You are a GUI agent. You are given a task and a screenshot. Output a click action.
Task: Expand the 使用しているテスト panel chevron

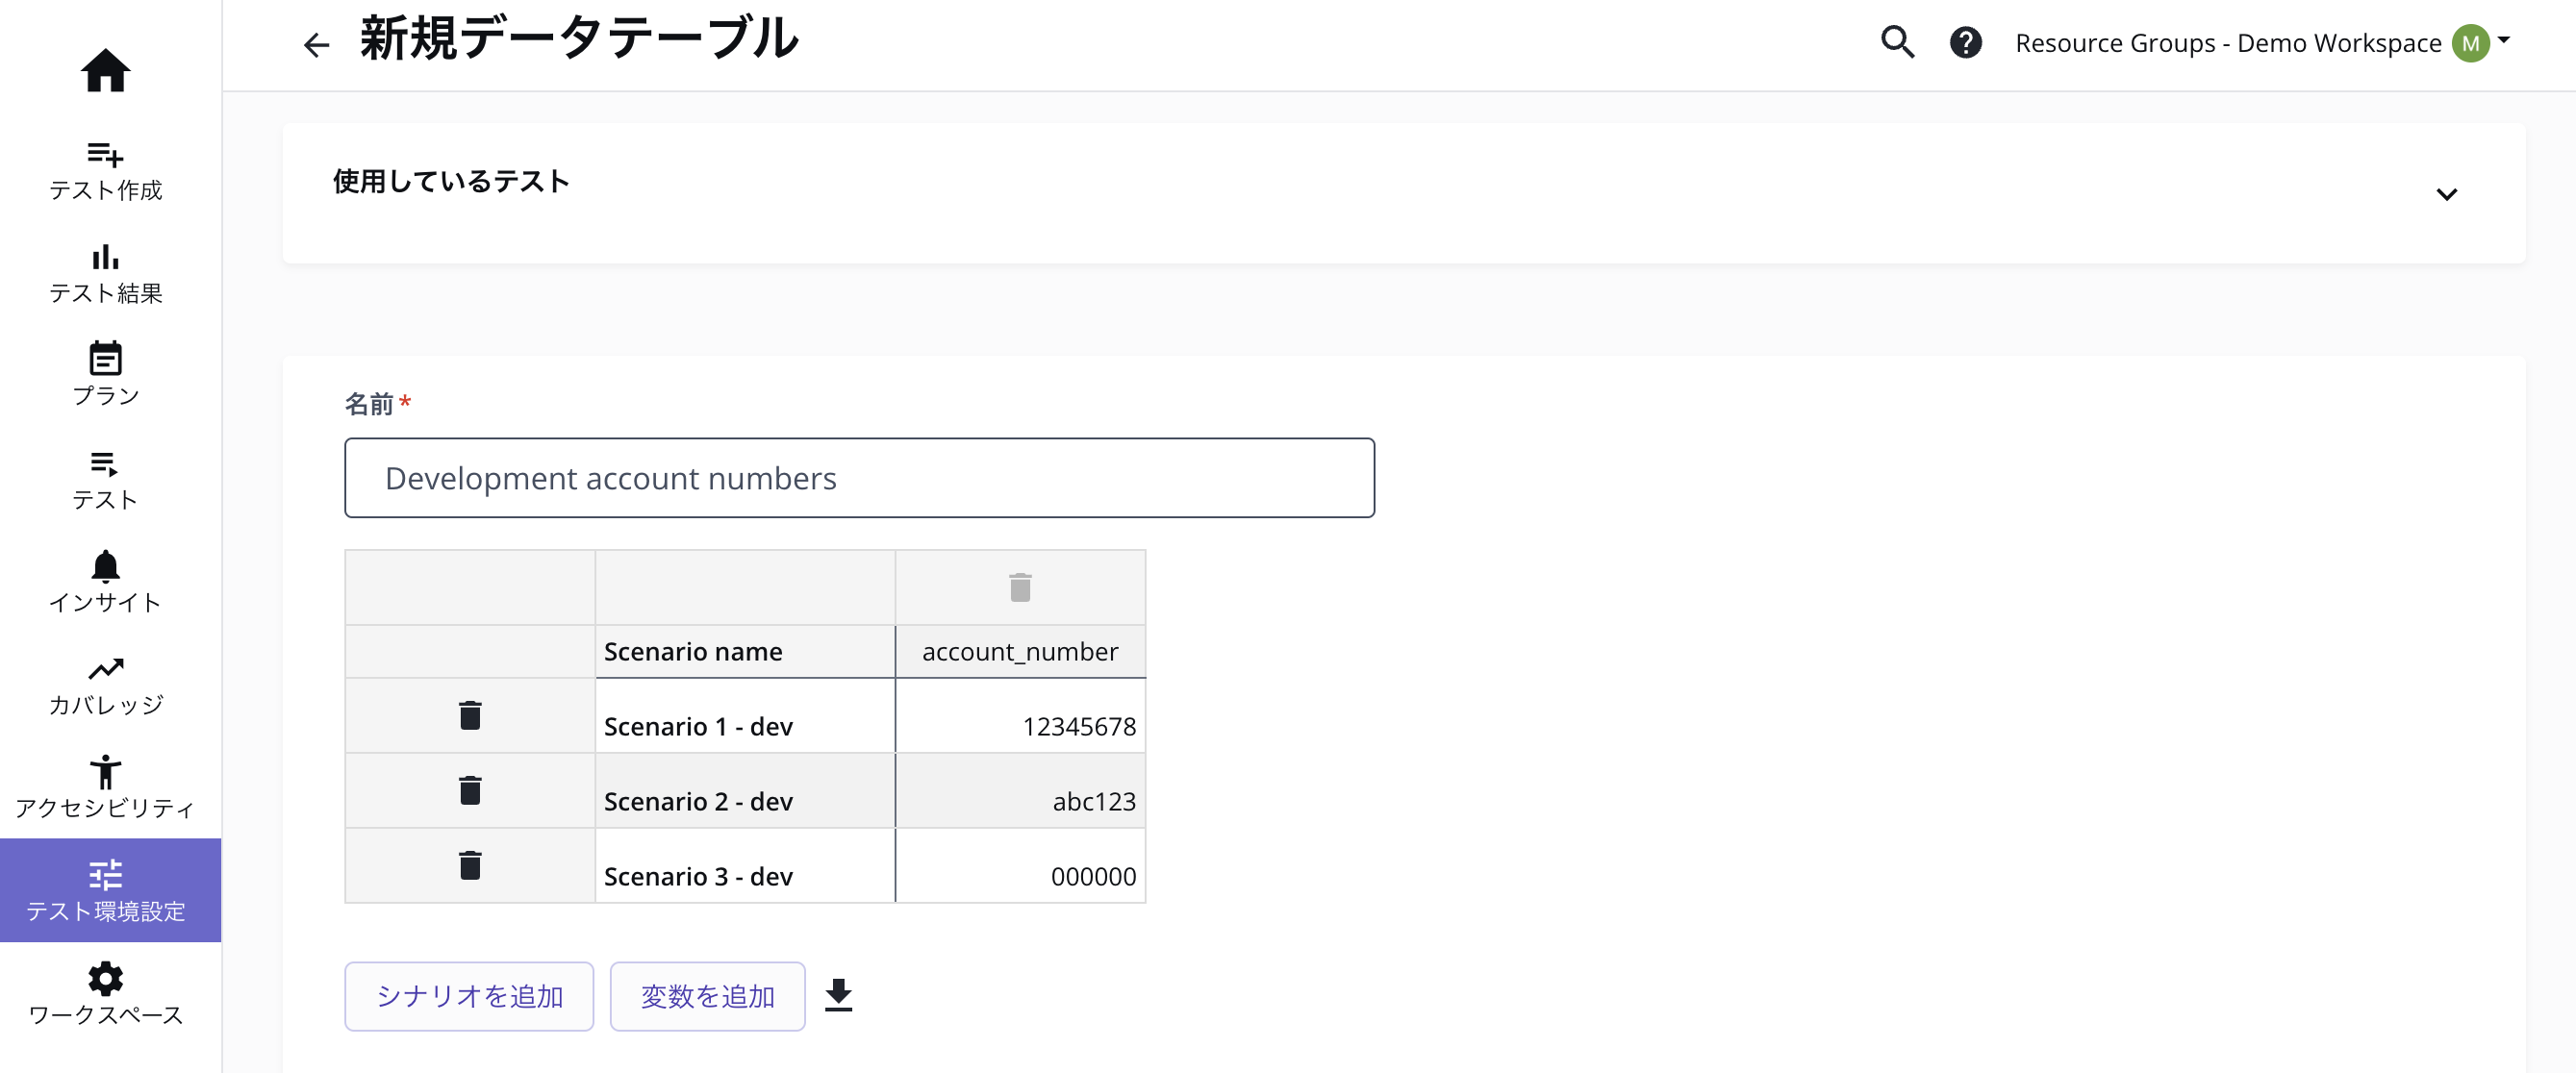click(2446, 194)
